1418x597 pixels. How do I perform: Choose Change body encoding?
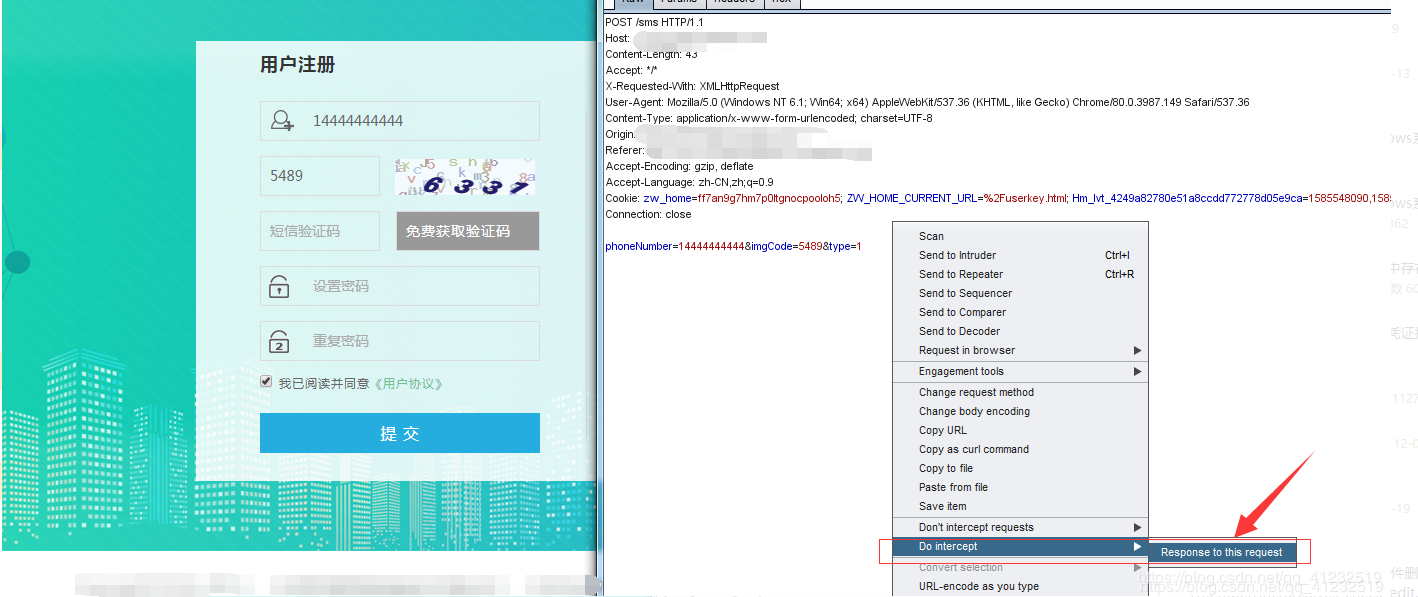tap(1020, 411)
